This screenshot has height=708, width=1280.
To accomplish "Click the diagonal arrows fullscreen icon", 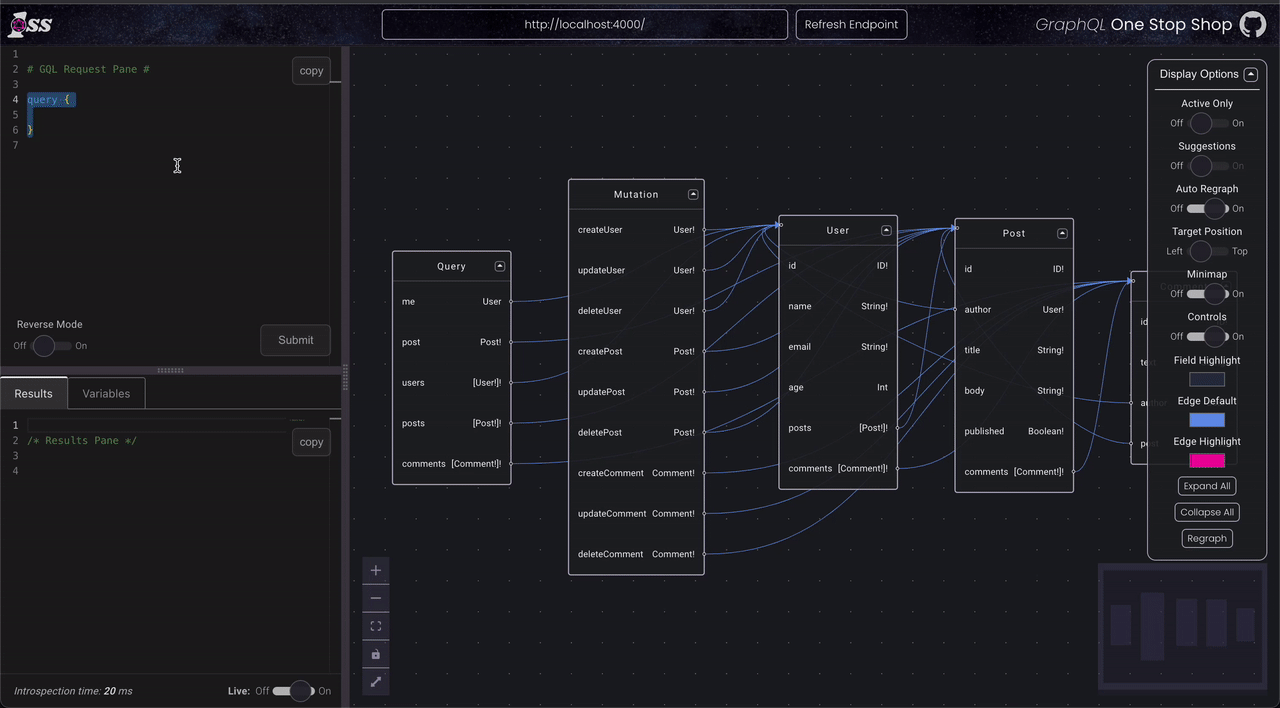I will pos(376,682).
